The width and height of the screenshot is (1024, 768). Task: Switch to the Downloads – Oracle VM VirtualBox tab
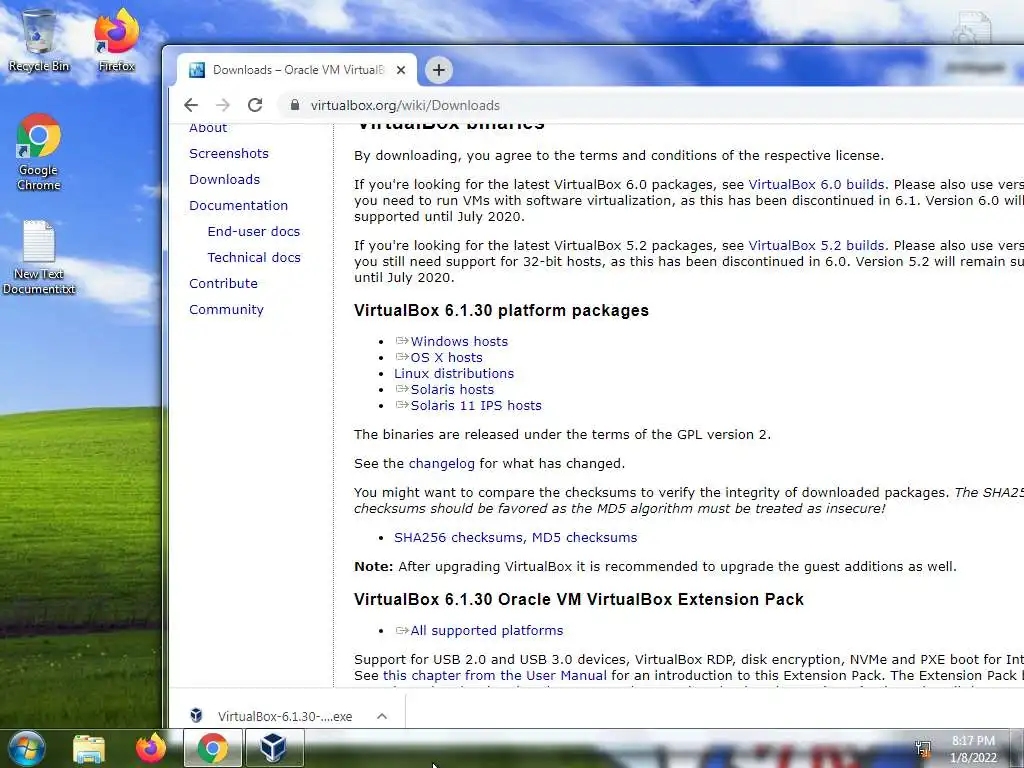point(297,70)
